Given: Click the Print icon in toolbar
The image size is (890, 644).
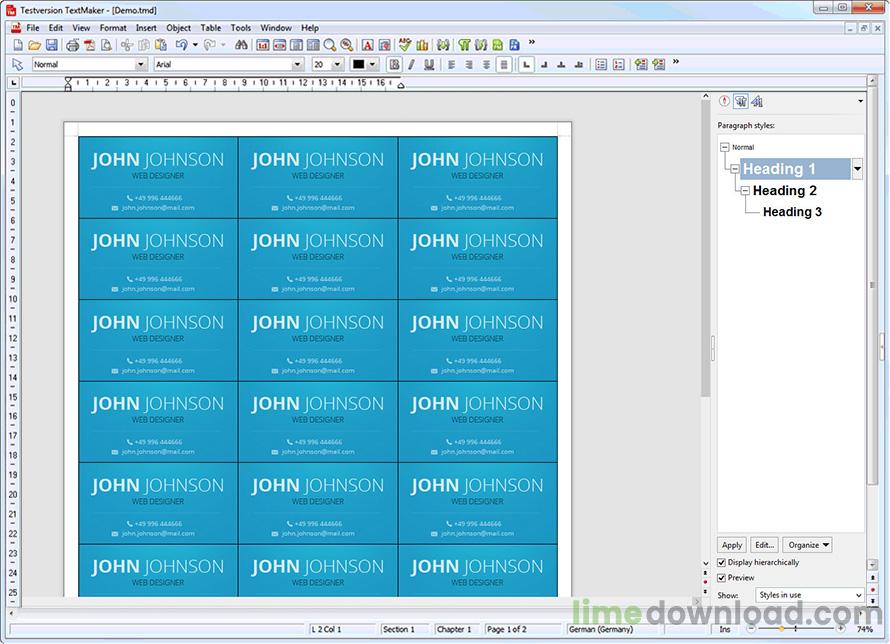Looking at the screenshot, I should (72, 45).
